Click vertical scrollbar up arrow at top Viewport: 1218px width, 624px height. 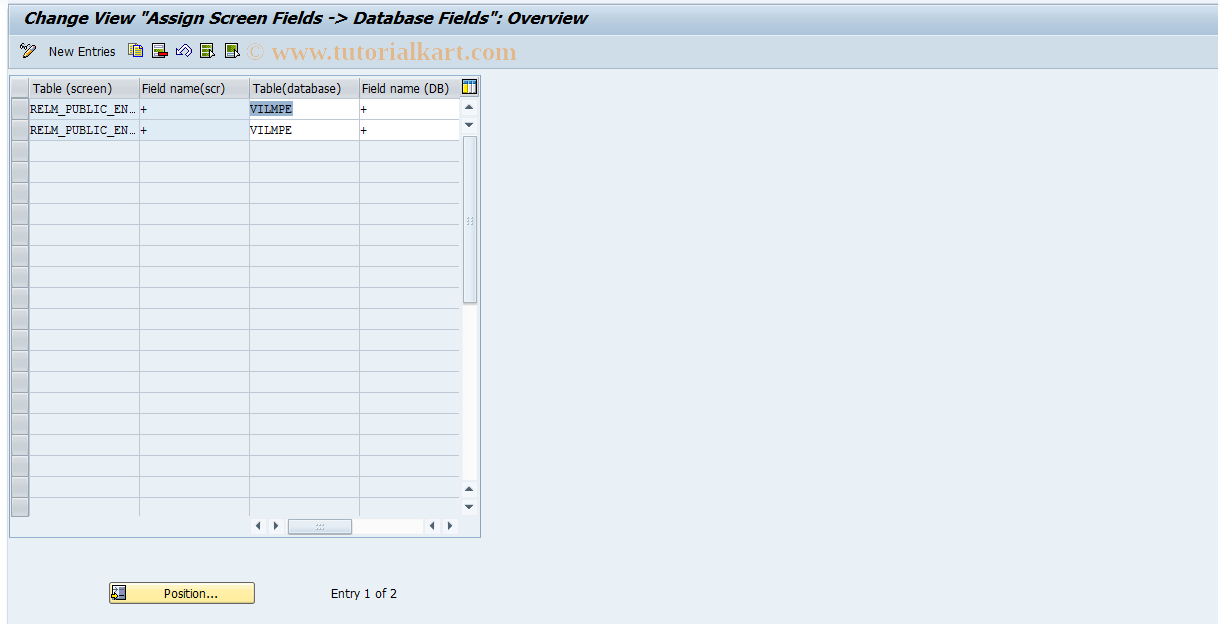(470, 107)
